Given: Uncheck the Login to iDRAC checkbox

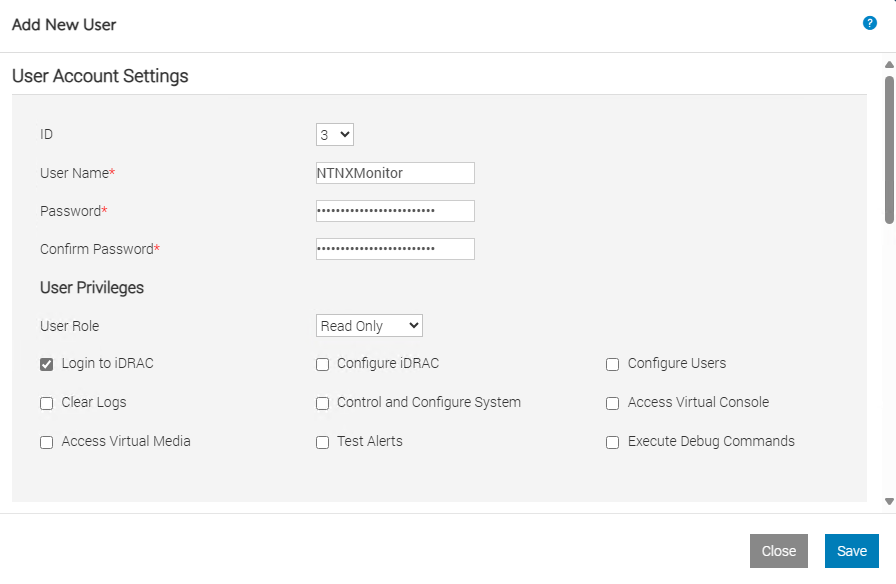Looking at the screenshot, I should 46,364.
